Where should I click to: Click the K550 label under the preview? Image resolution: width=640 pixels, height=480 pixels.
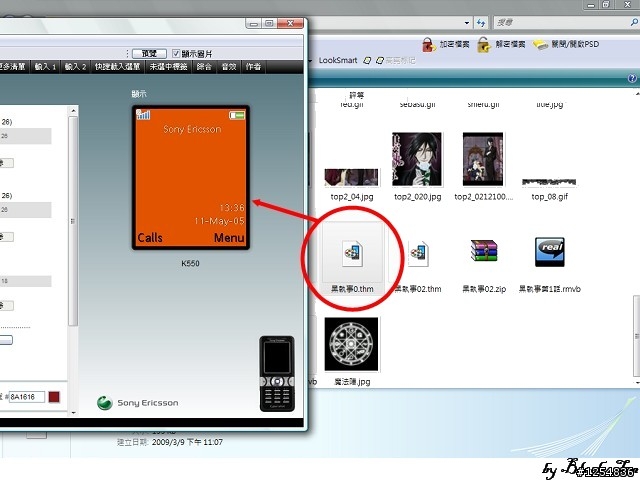(190, 263)
